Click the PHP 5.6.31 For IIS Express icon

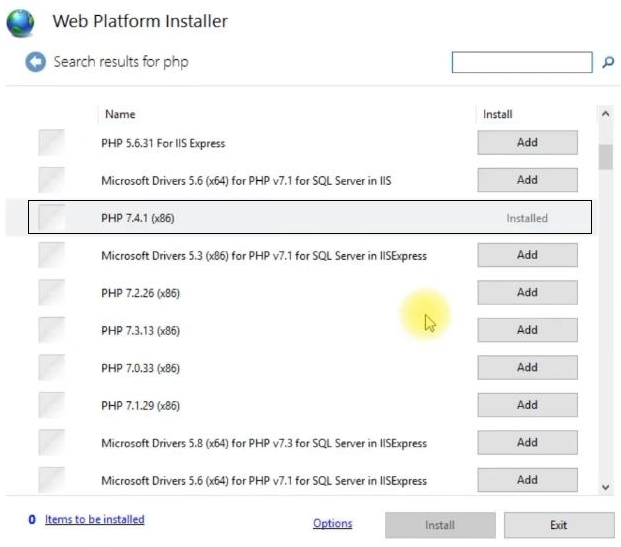click(52, 143)
